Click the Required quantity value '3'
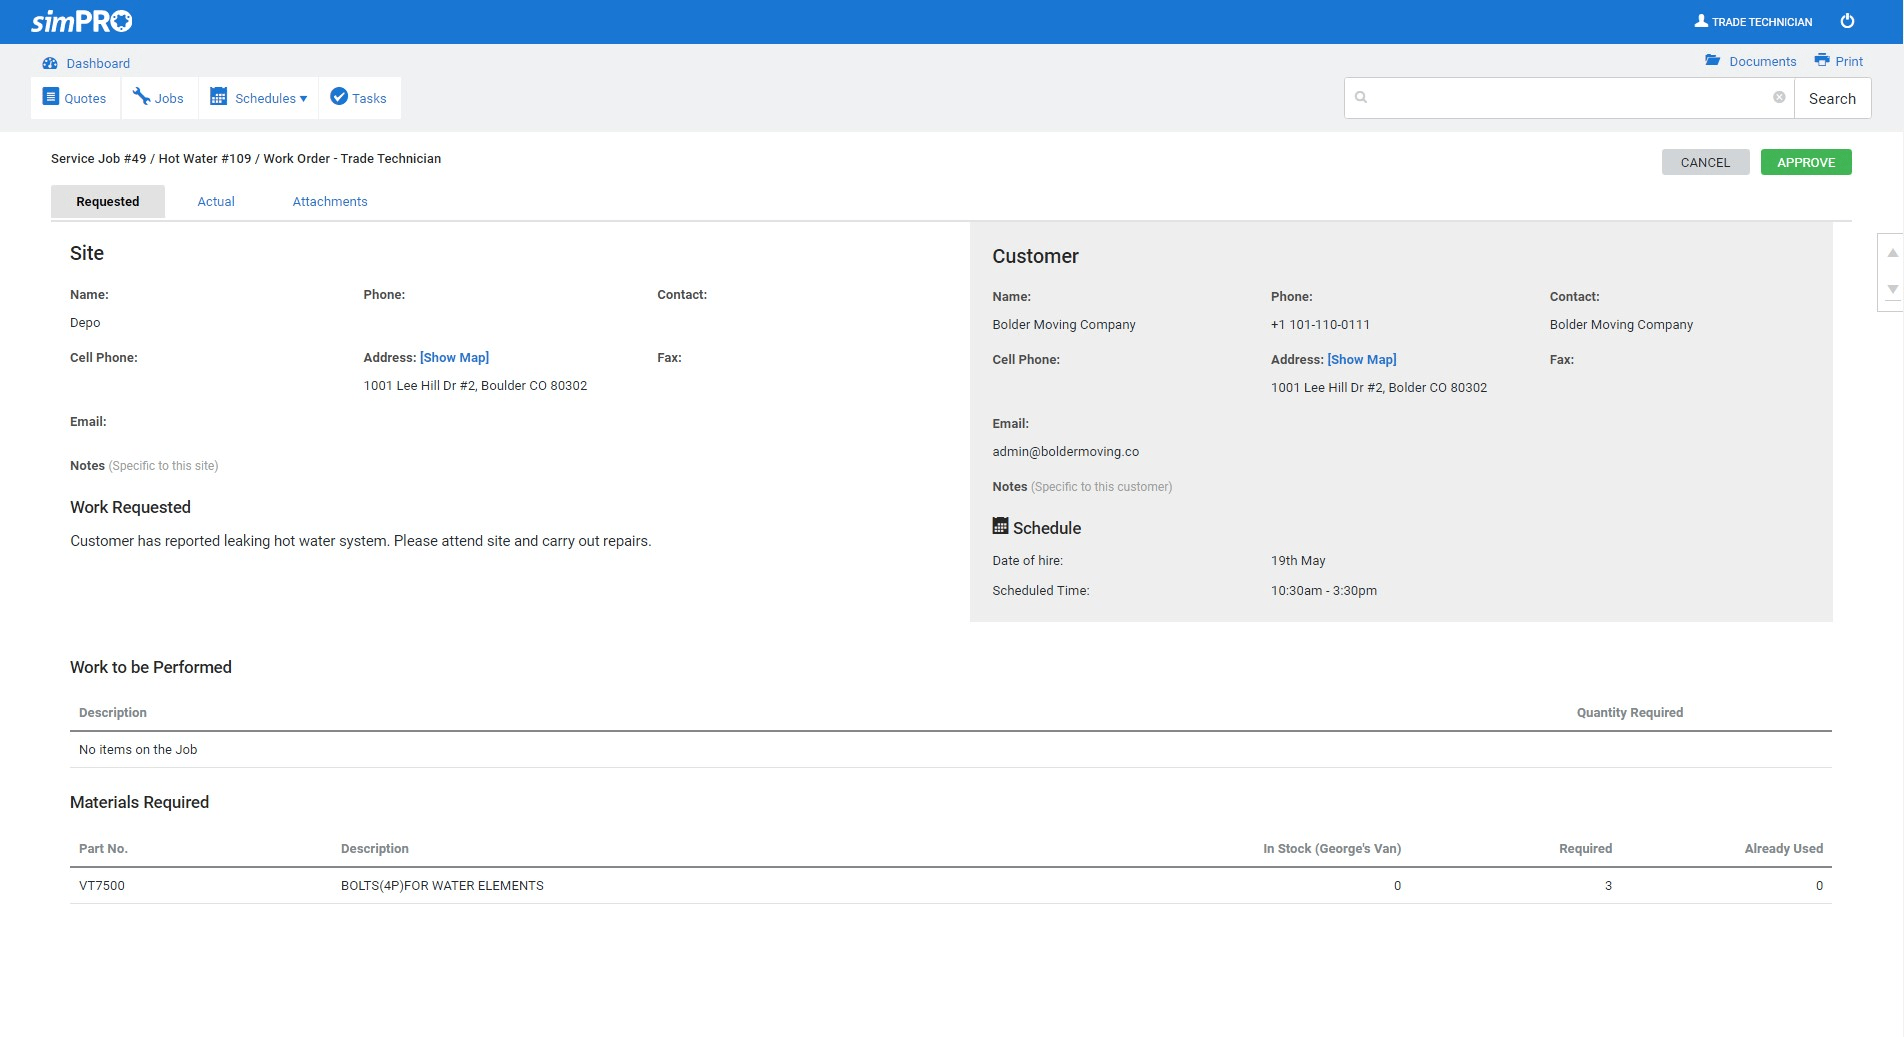Viewport: 1904px width, 1037px height. (1608, 885)
